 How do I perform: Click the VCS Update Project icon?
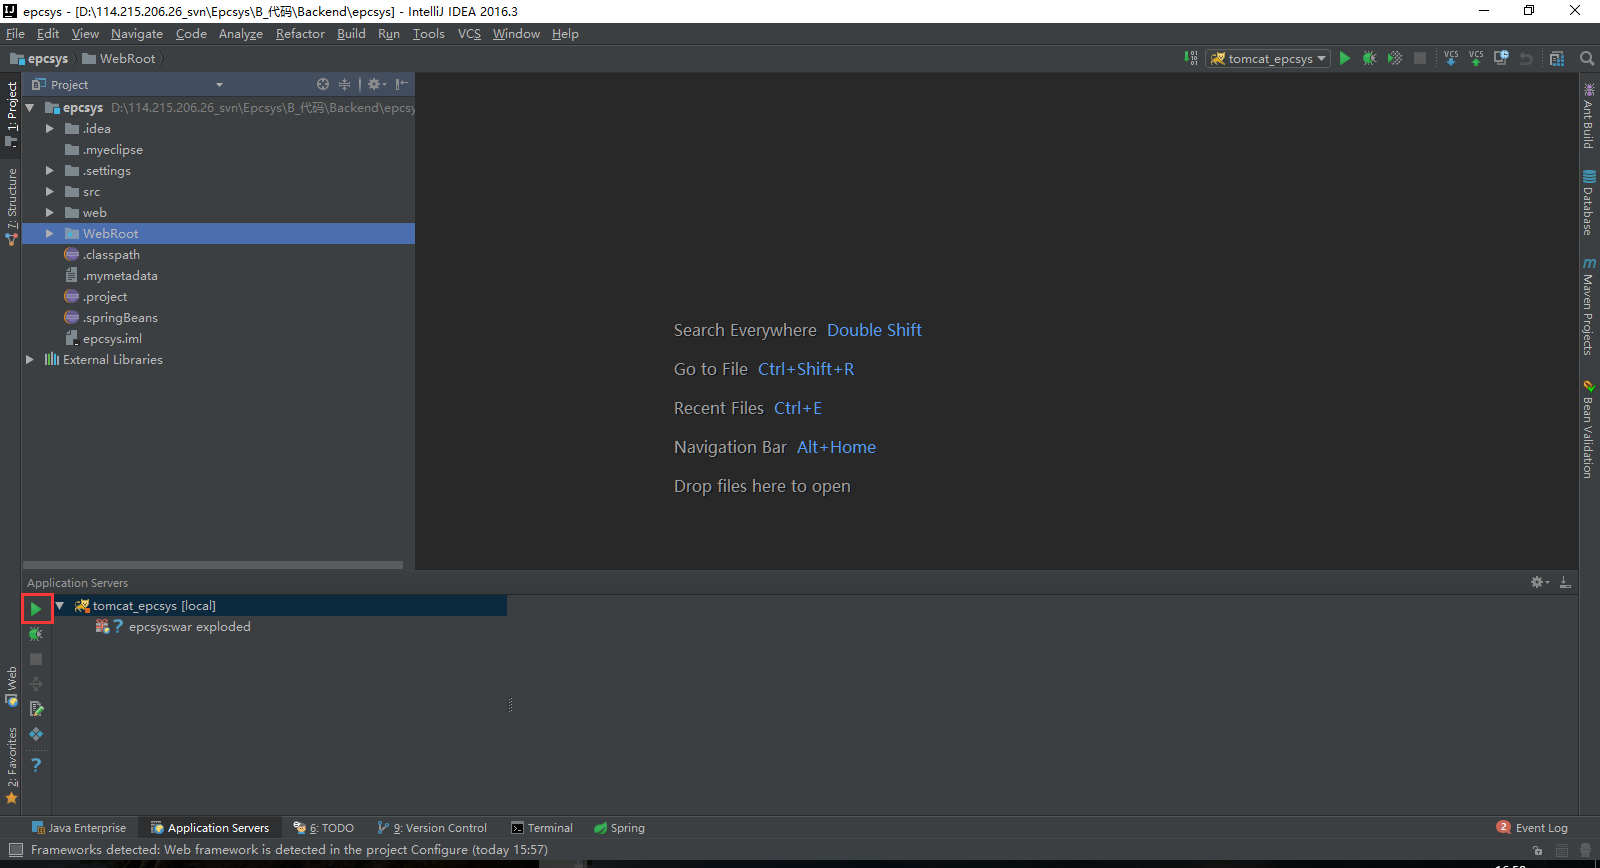1450,59
